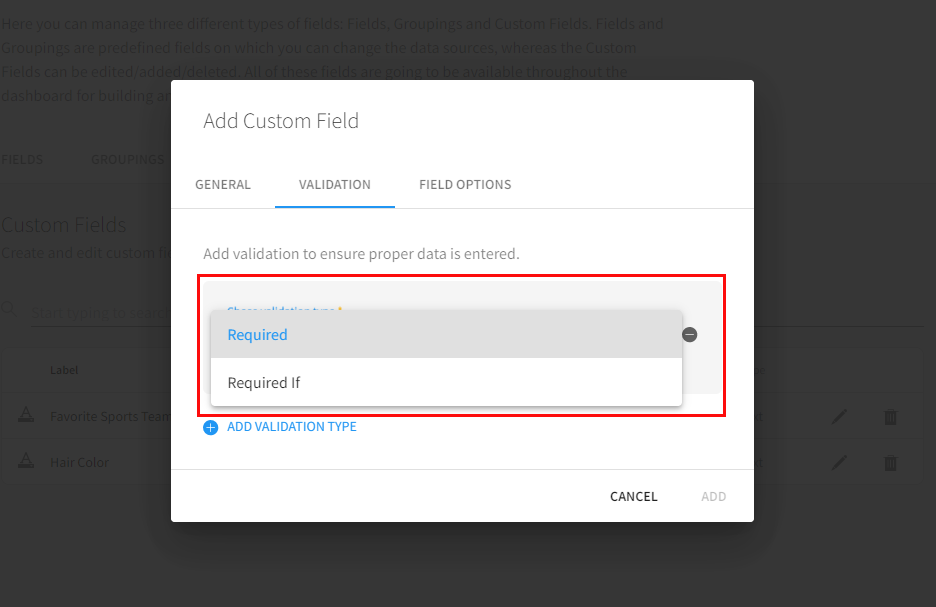Delete the Favorite Sports Team field
This screenshot has width=936, height=607.
pyautogui.click(x=890, y=417)
